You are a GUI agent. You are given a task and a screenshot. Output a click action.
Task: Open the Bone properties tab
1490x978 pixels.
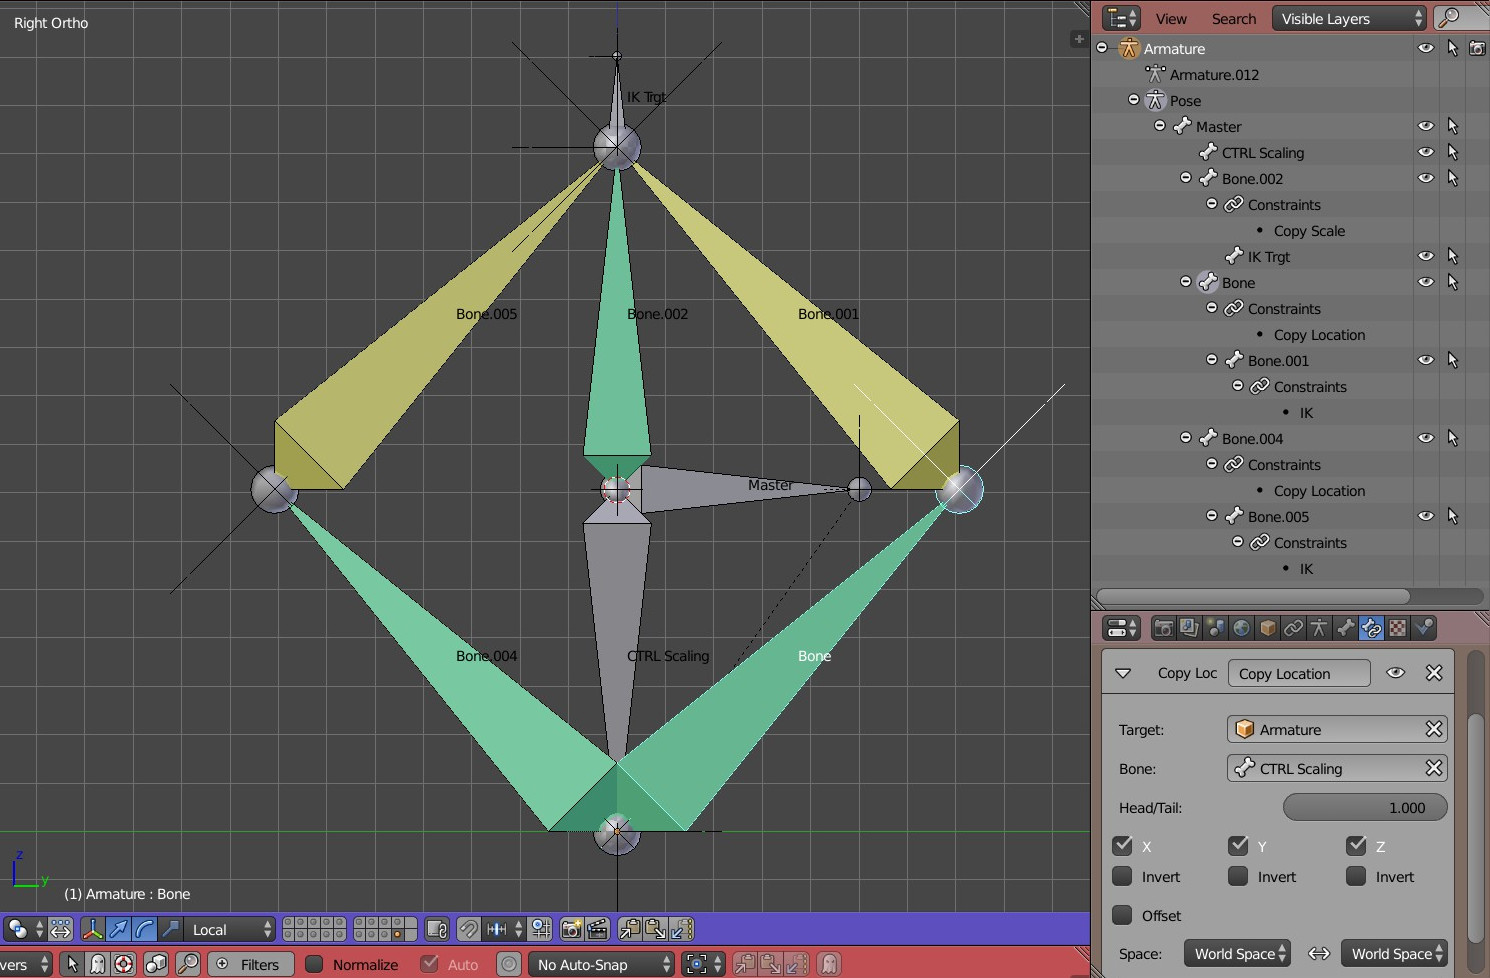pyautogui.click(x=1345, y=628)
